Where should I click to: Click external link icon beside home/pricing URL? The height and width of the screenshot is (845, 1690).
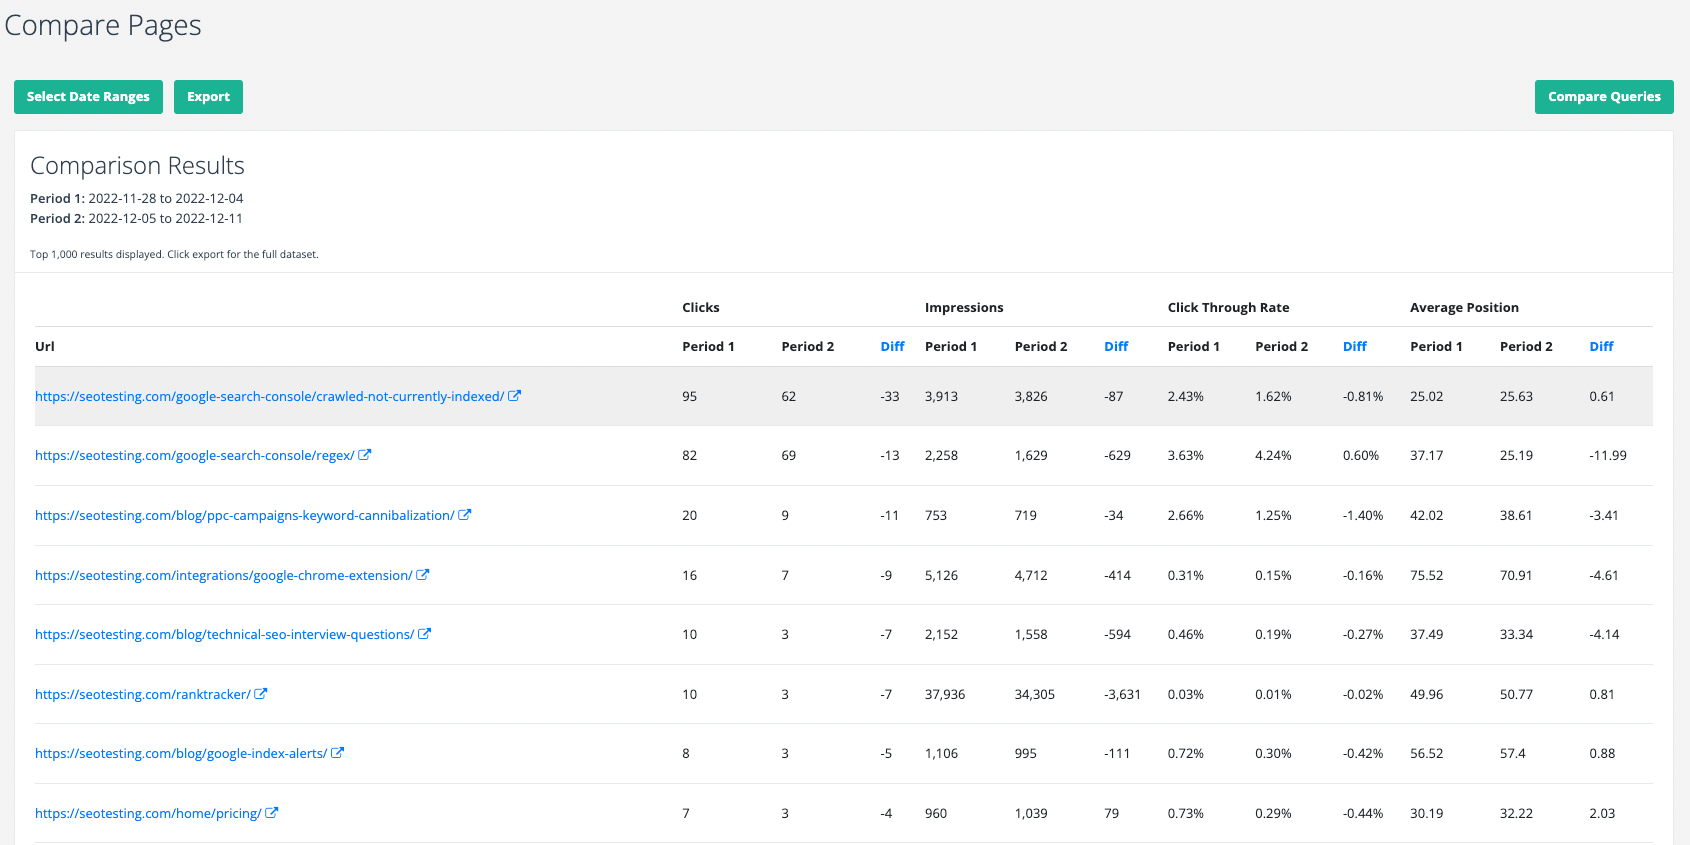(x=272, y=813)
